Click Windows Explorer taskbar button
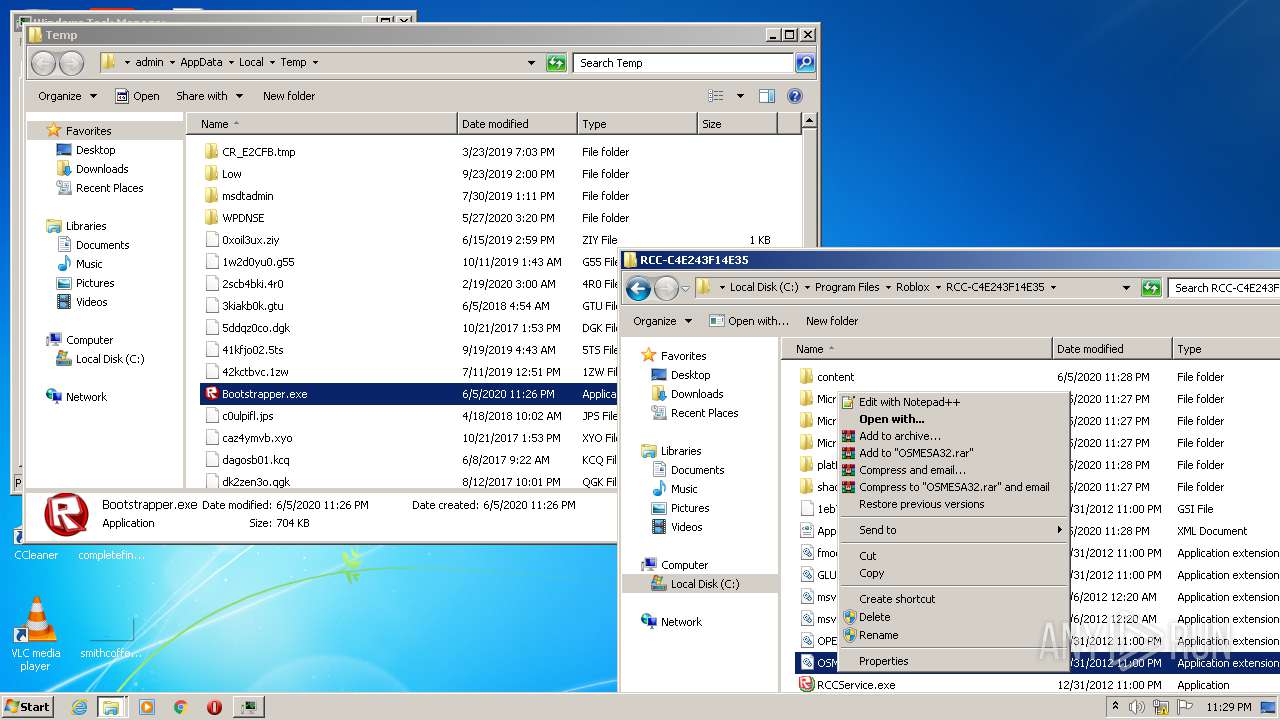The width and height of the screenshot is (1280, 720). tap(111, 707)
